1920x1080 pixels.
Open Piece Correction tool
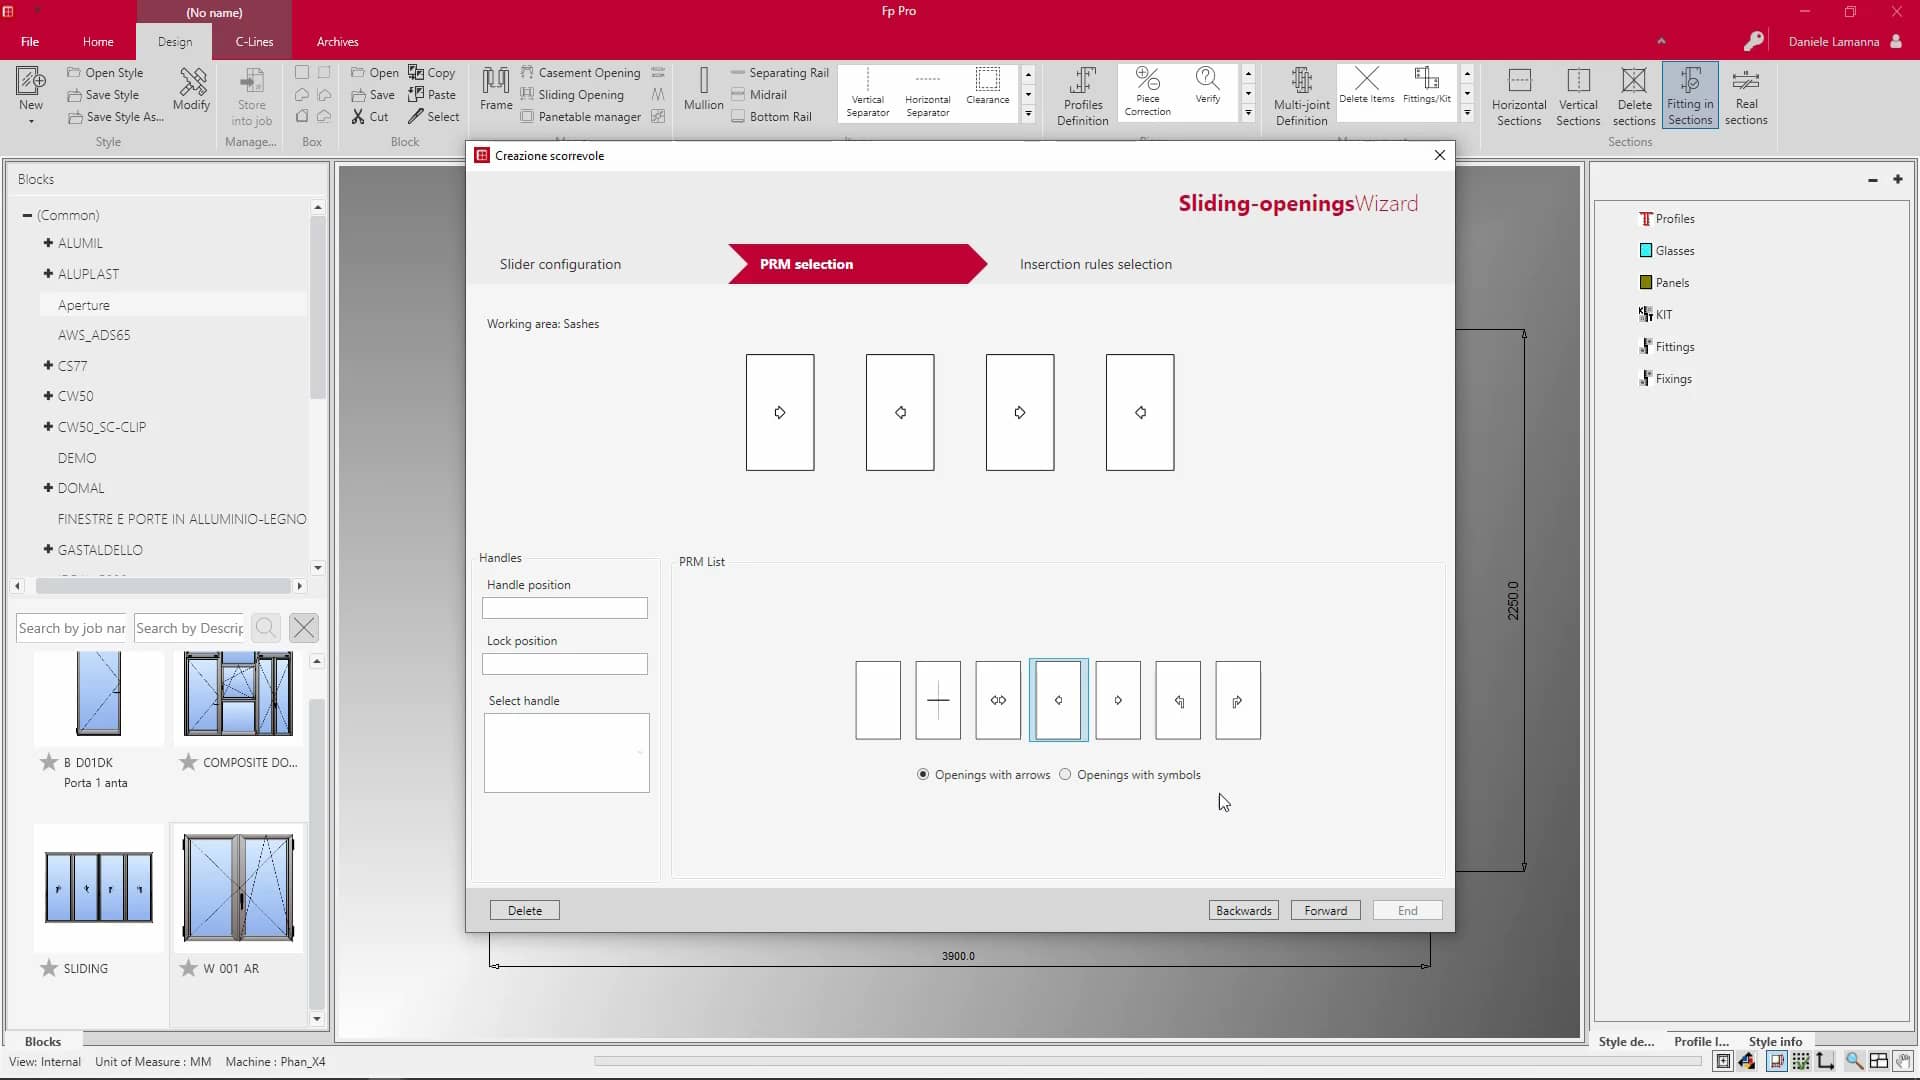(x=1147, y=92)
